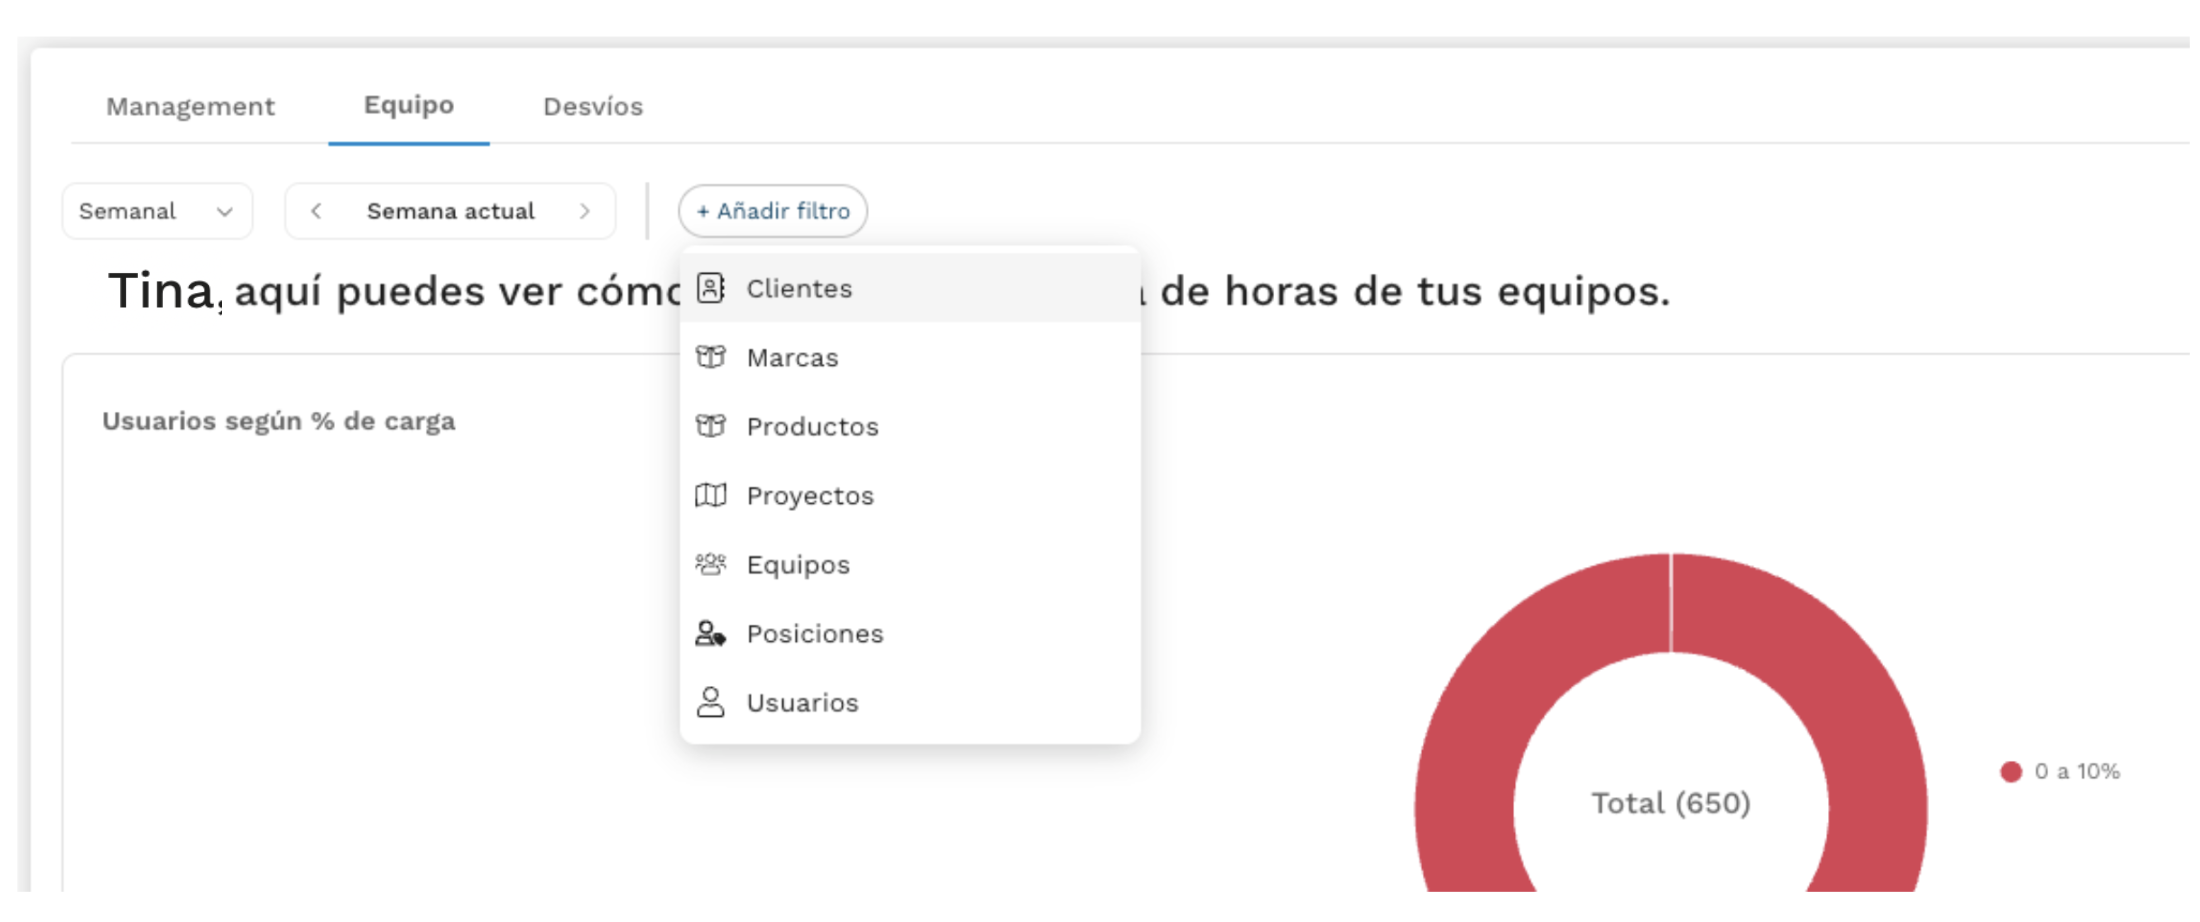Click the Usuarios según % de carga title
2200x922 pixels.
279,421
